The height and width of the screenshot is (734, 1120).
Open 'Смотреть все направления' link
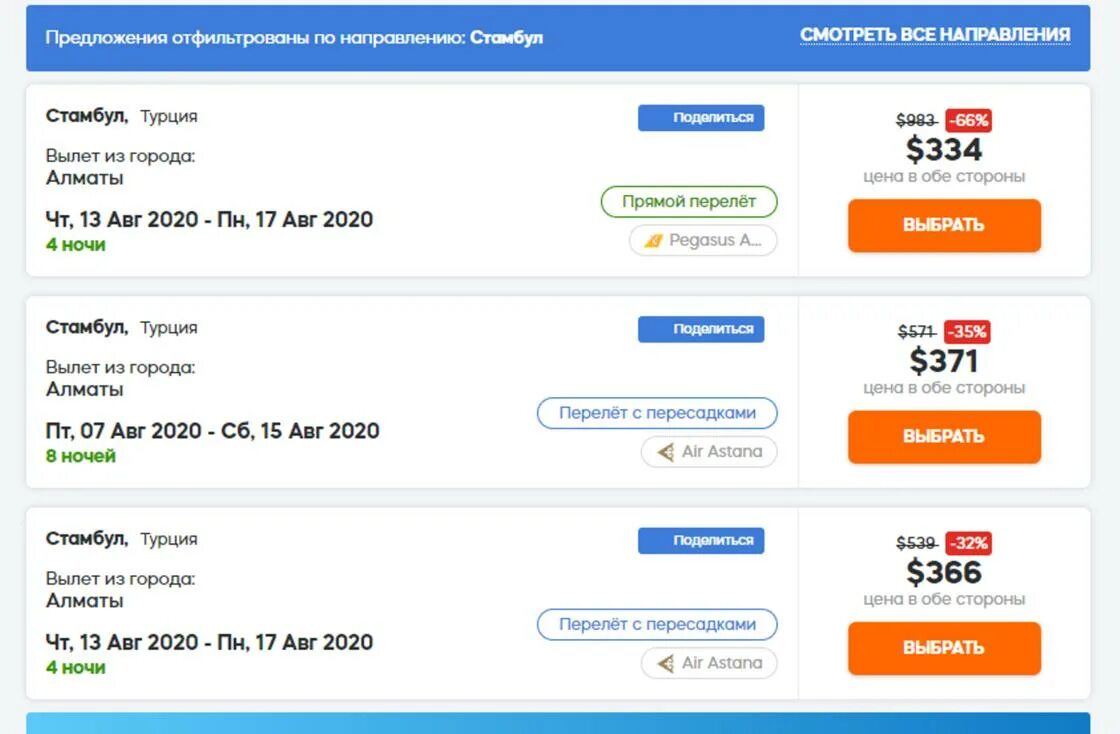[935, 35]
